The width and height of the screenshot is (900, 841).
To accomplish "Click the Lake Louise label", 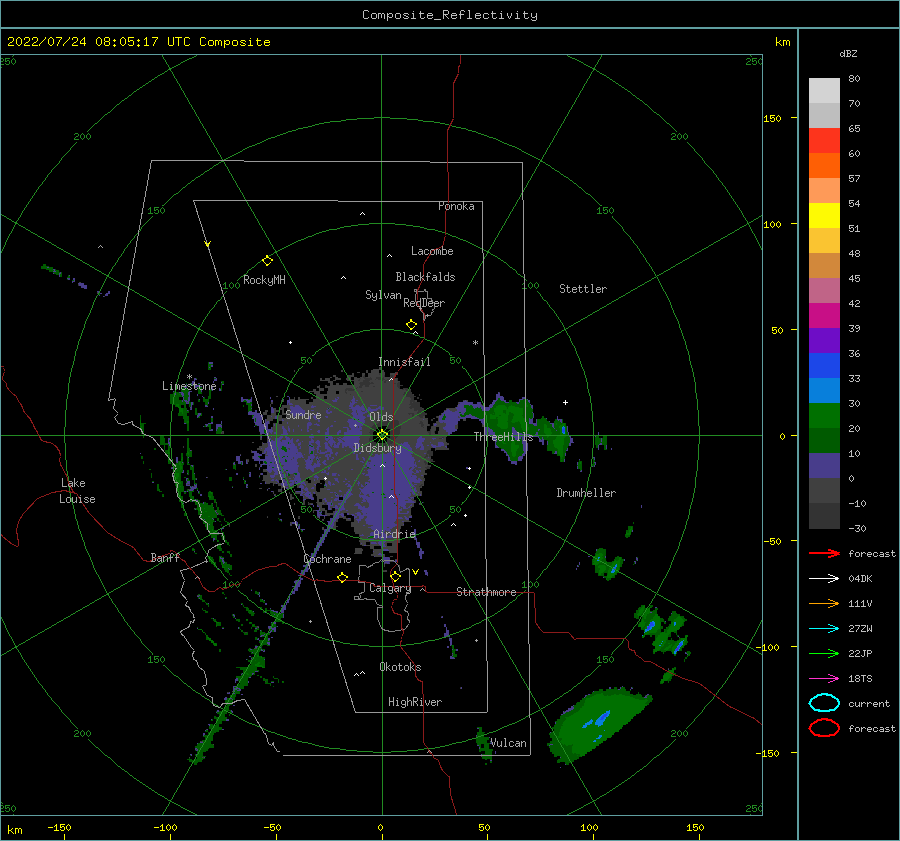I will click(78, 491).
